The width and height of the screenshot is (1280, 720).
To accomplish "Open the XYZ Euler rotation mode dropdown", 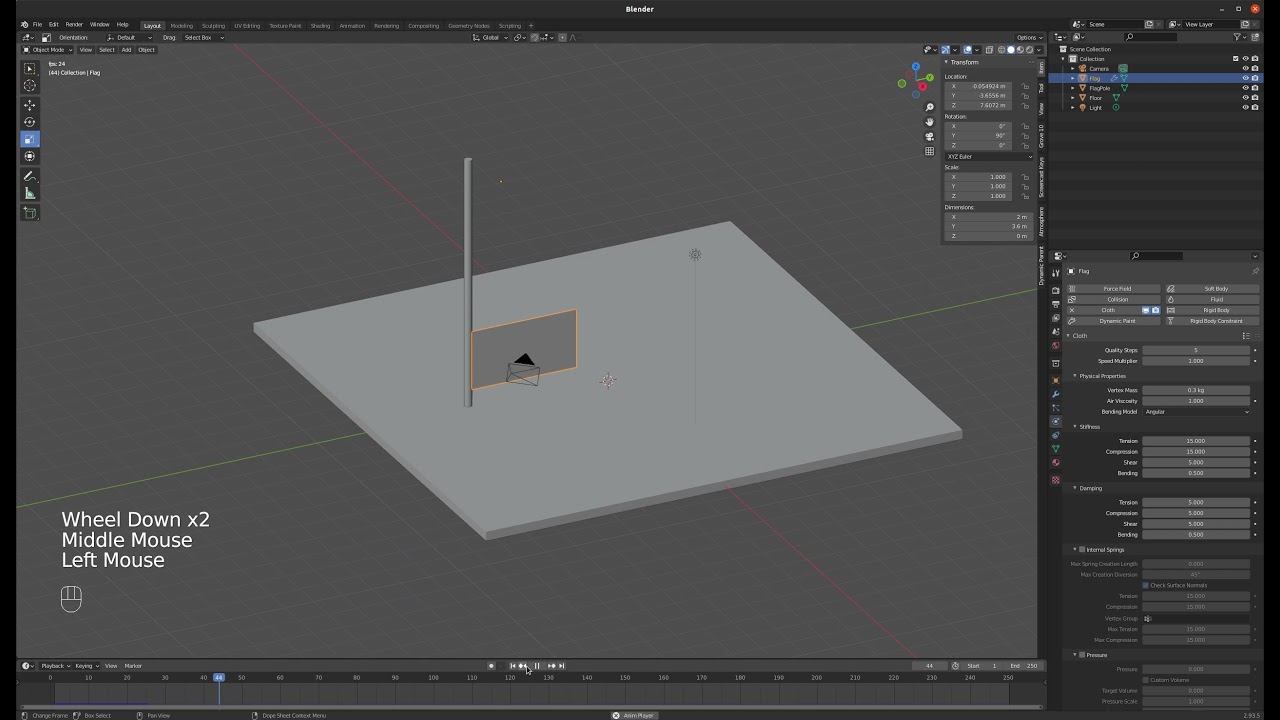I will [x=989, y=156].
